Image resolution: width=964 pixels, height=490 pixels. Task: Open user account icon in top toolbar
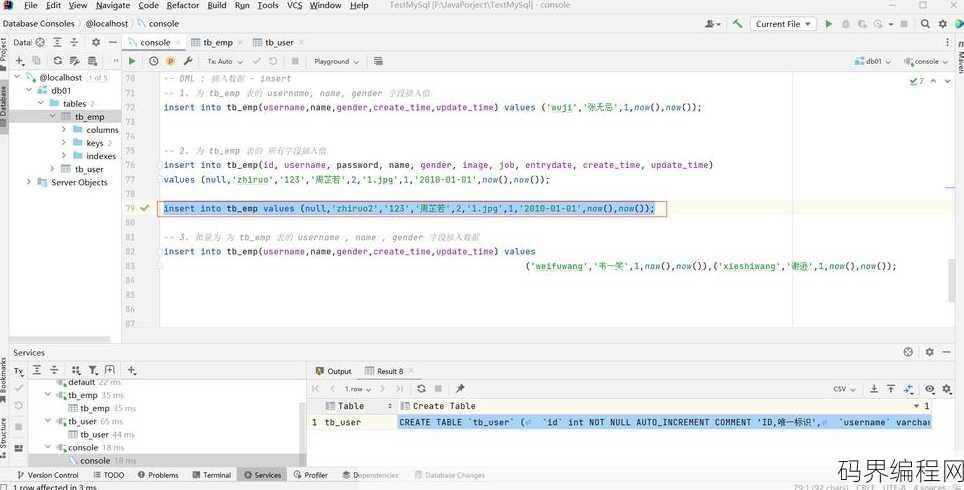[713, 24]
